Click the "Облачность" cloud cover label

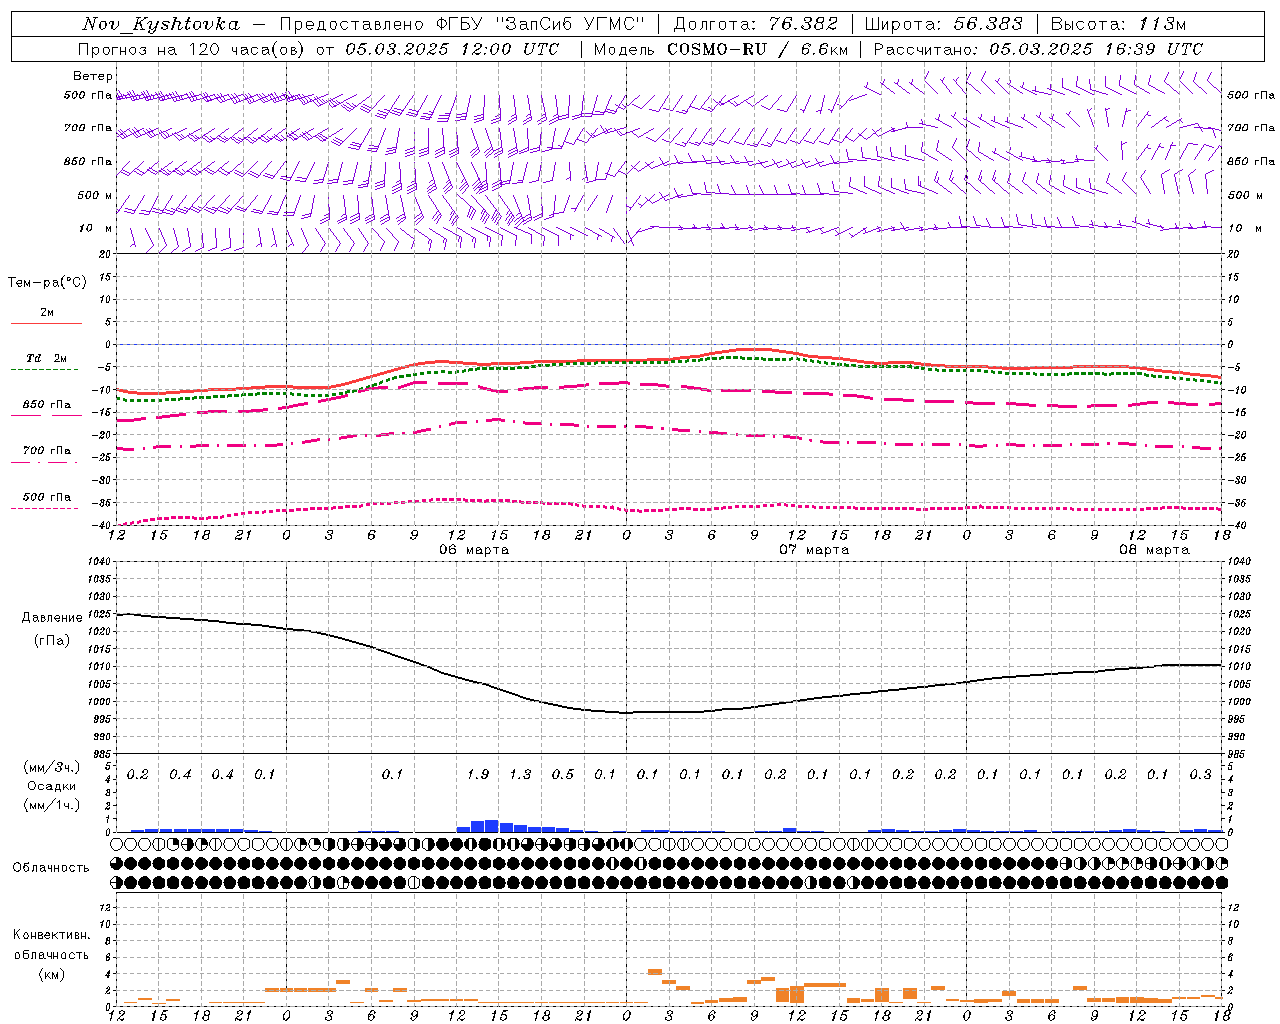click(51, 867)
